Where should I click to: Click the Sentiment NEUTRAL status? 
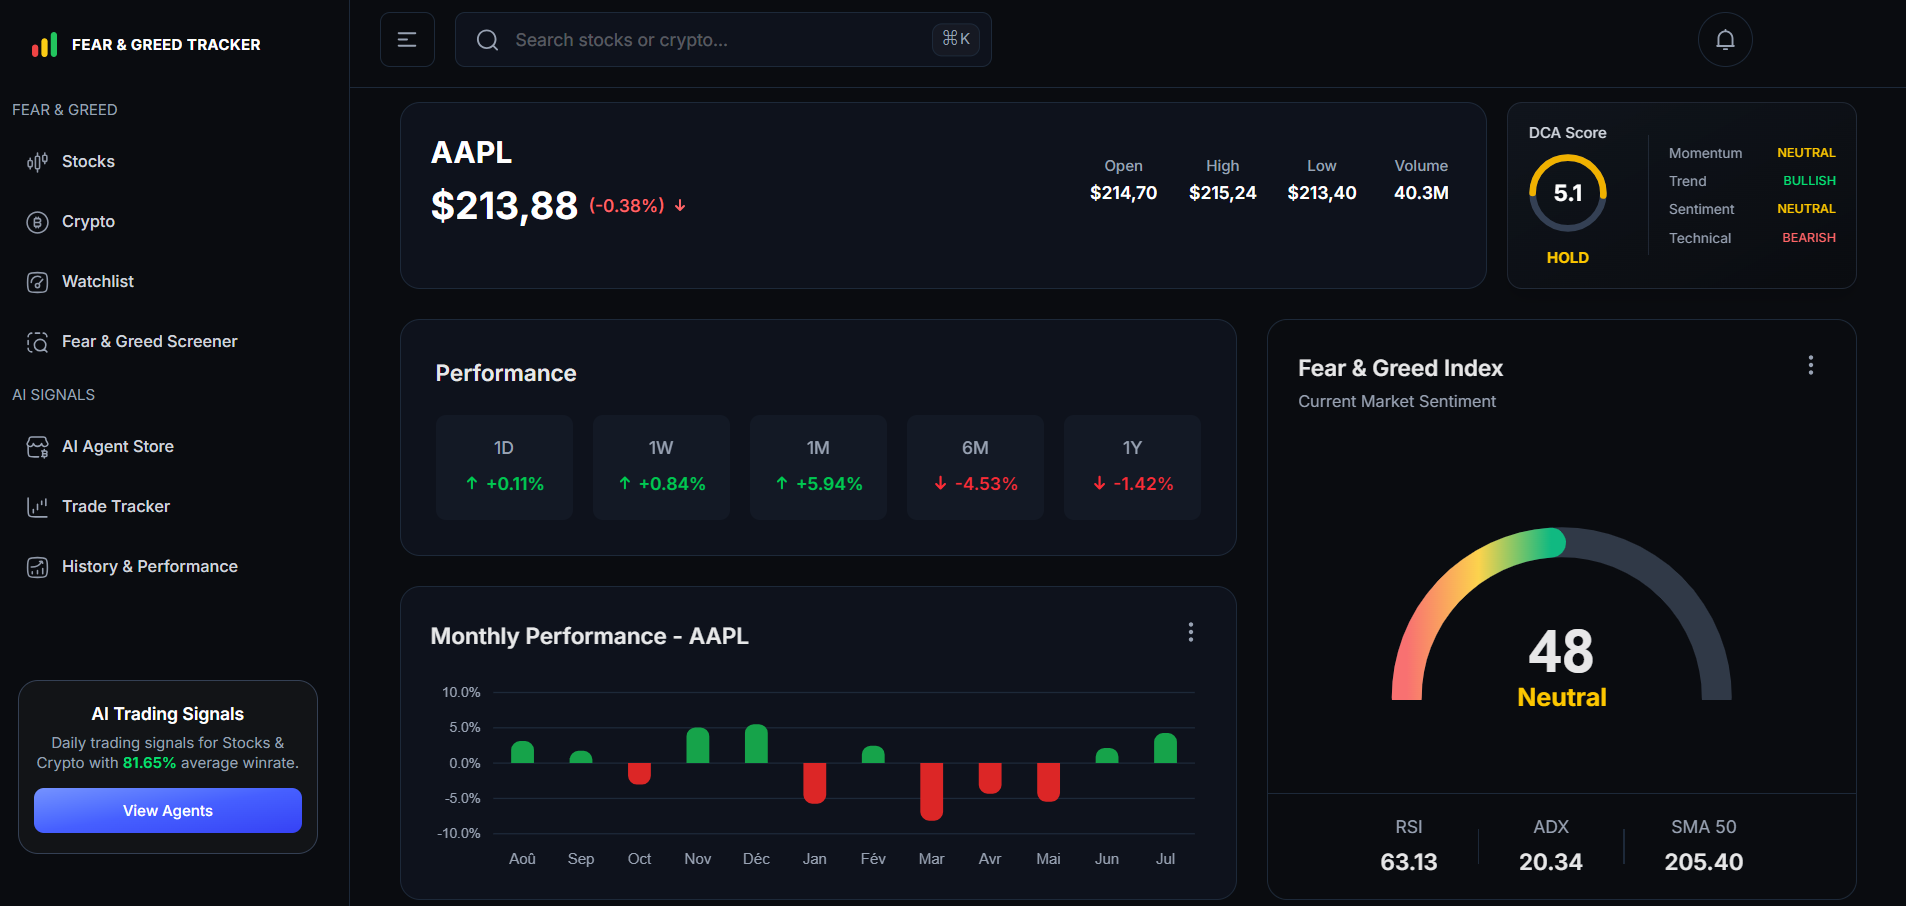pos(1806,209)
